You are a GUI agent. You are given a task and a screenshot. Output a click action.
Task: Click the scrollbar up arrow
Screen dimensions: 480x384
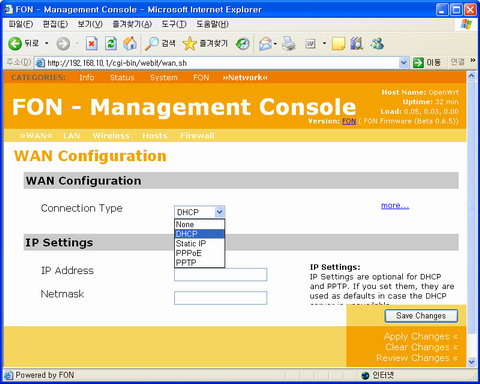pyautogui.click(x=471, y=76)
